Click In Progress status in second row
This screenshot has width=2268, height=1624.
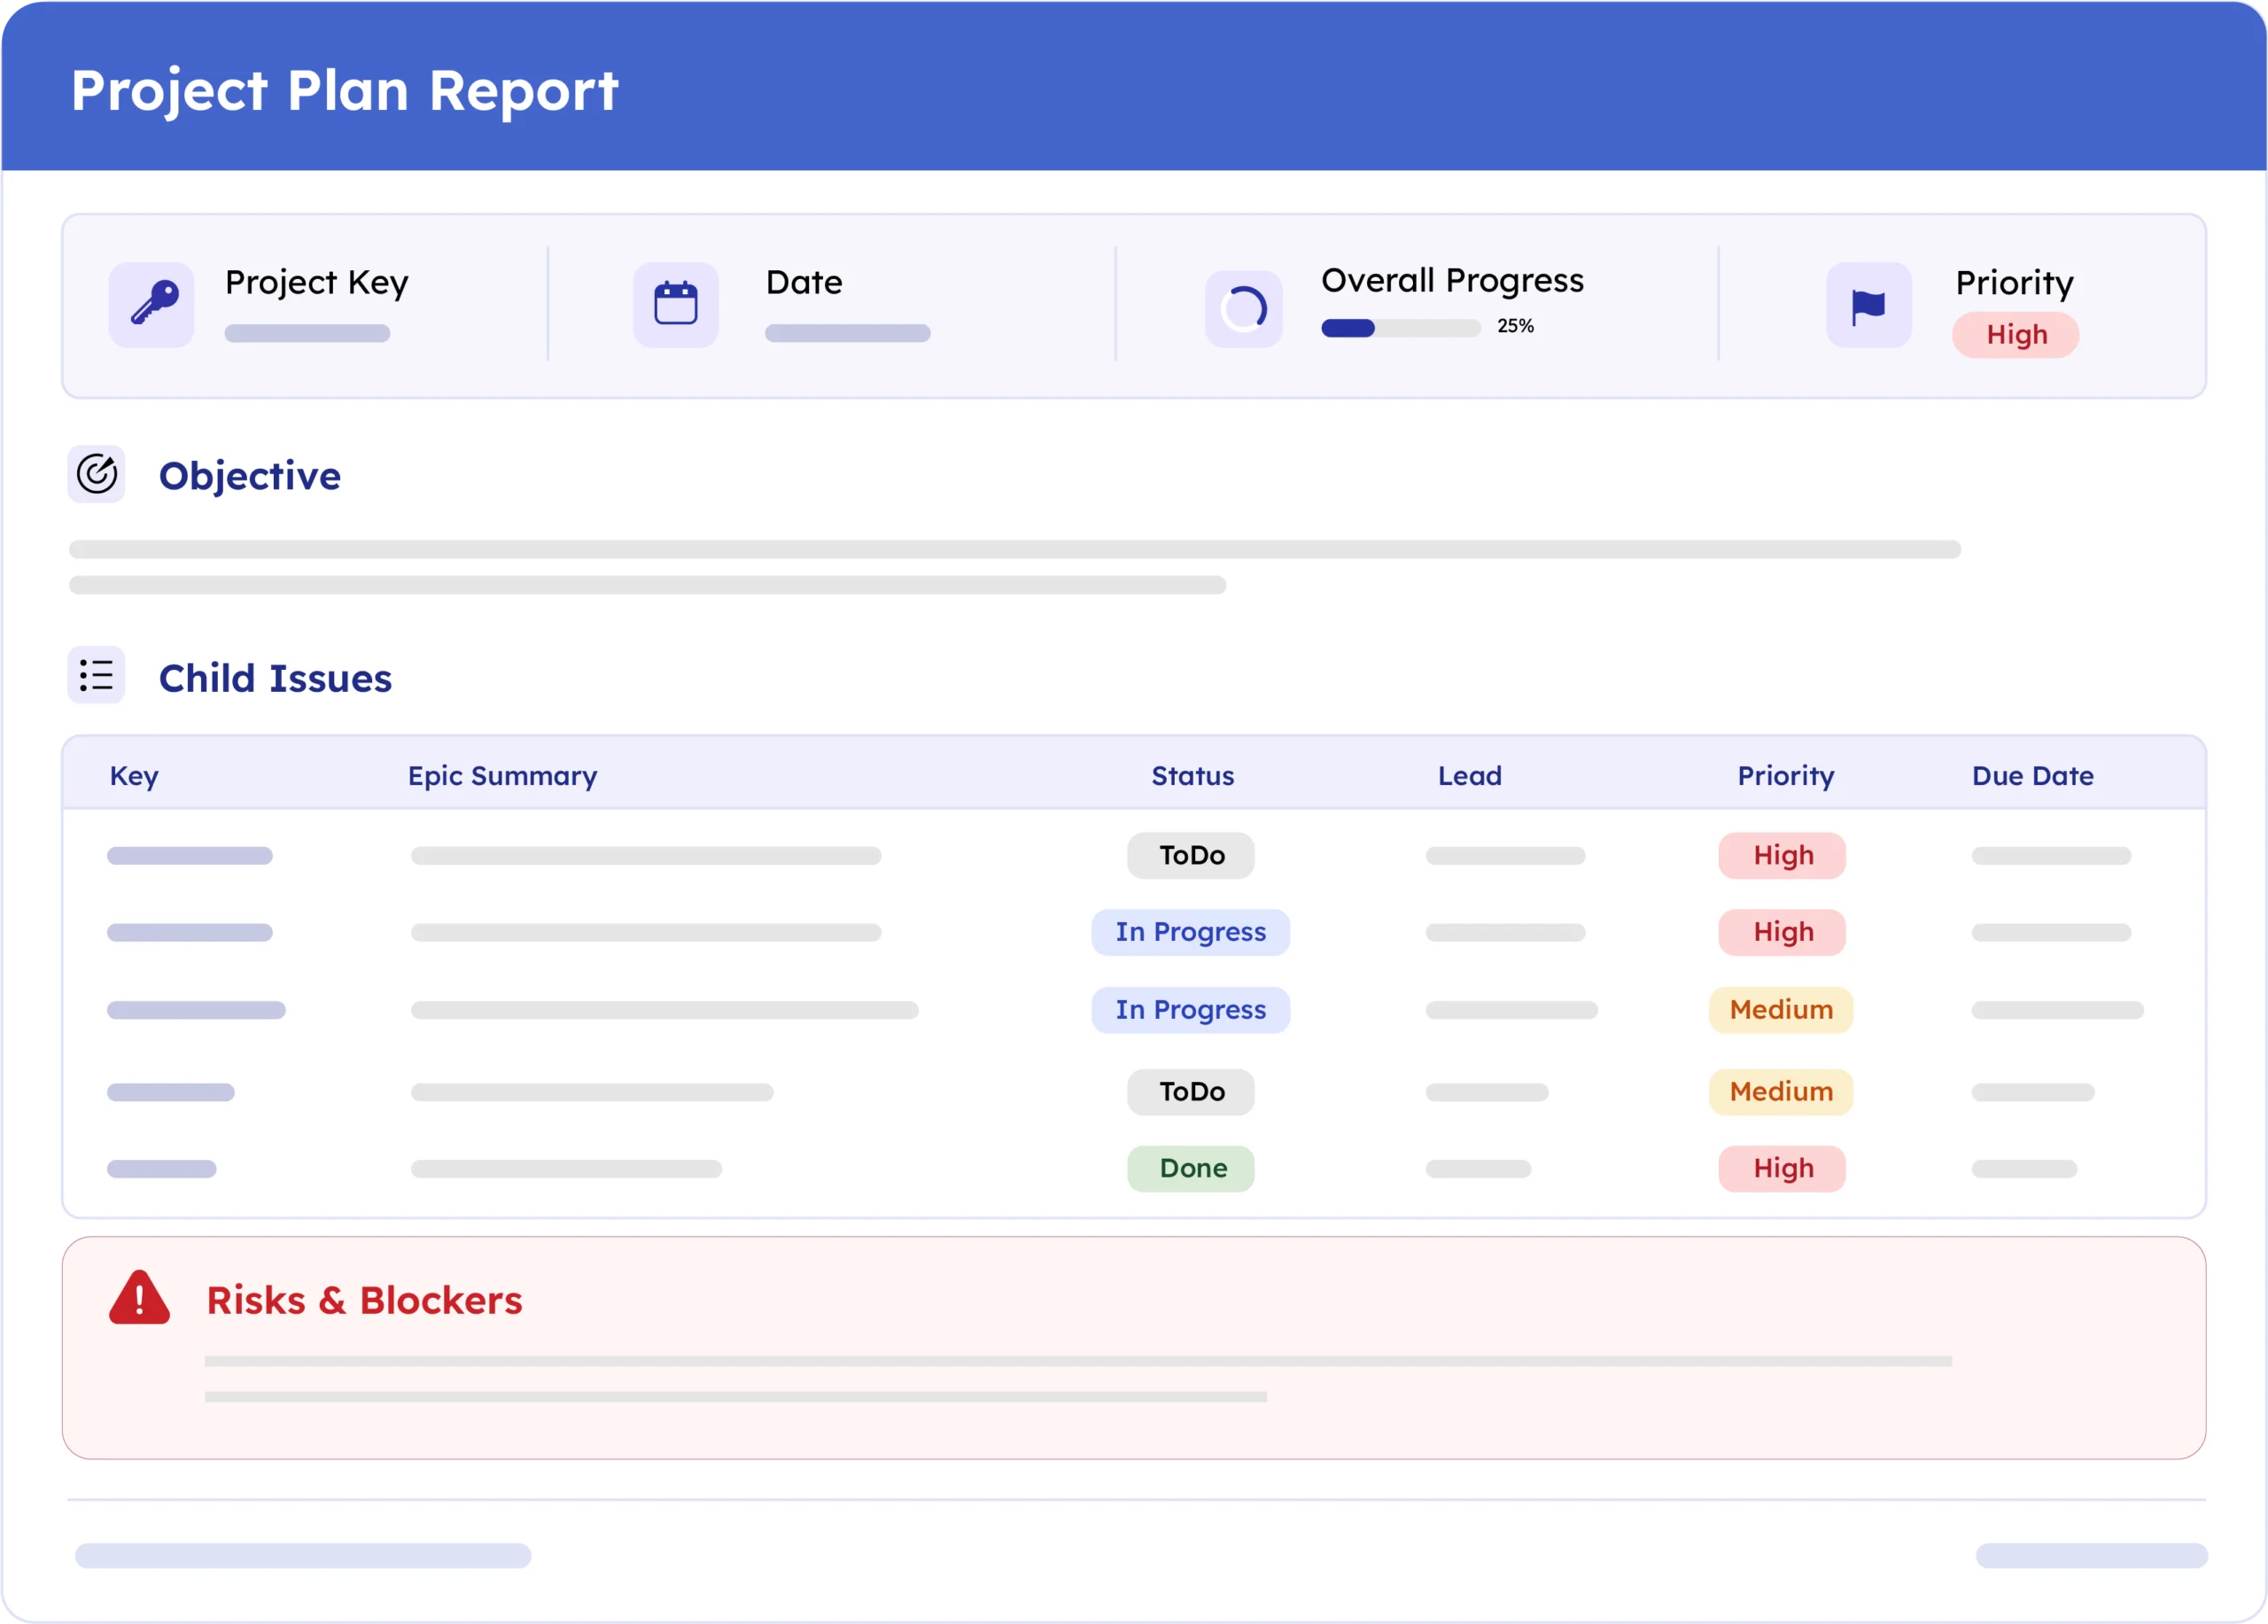pos(1191,932)
